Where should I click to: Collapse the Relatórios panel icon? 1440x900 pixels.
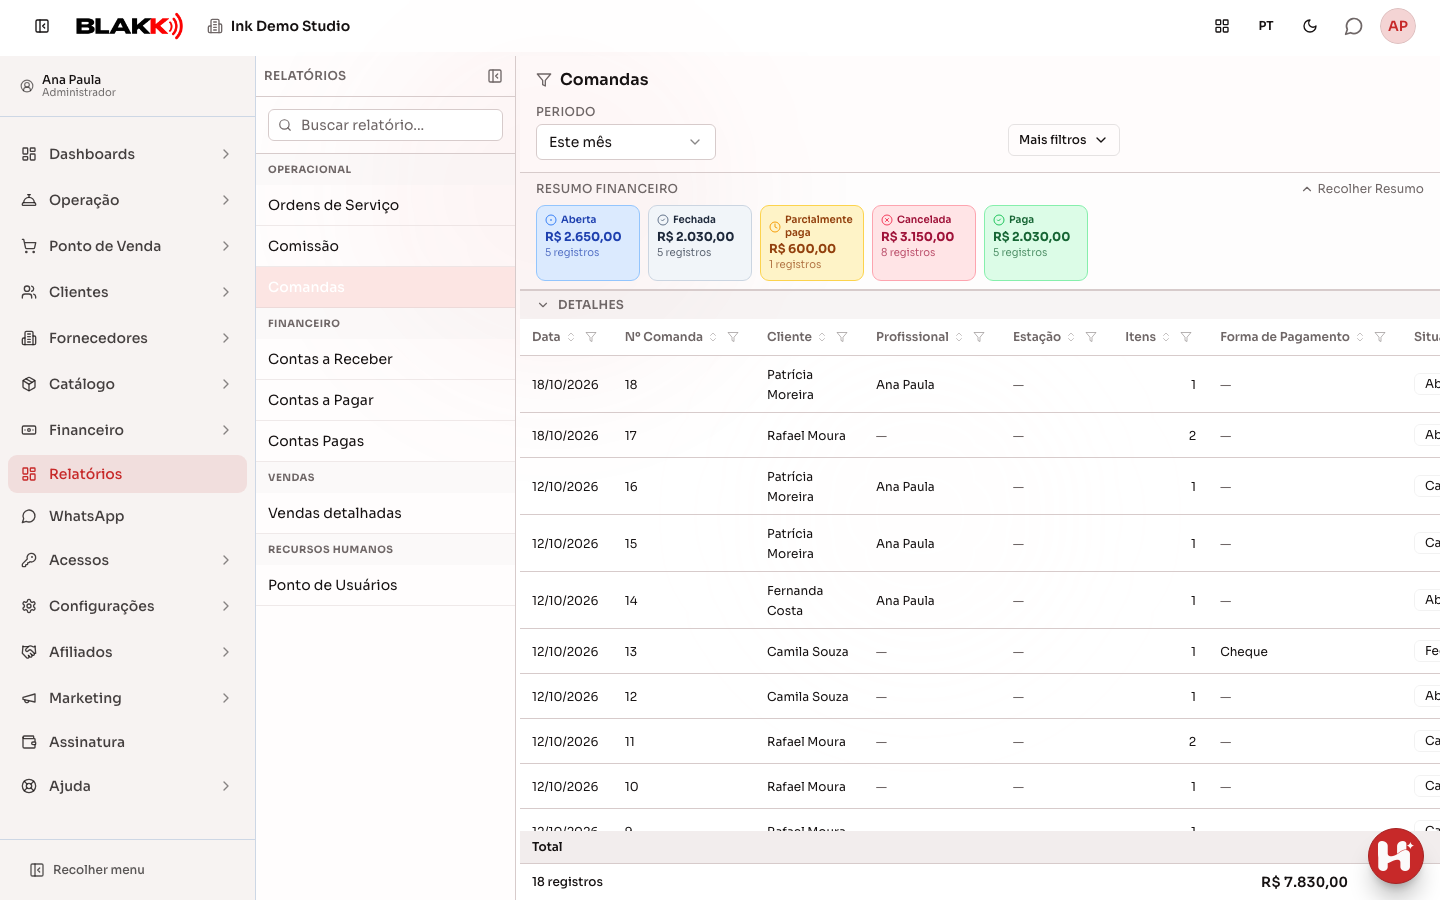coord(495,76)
